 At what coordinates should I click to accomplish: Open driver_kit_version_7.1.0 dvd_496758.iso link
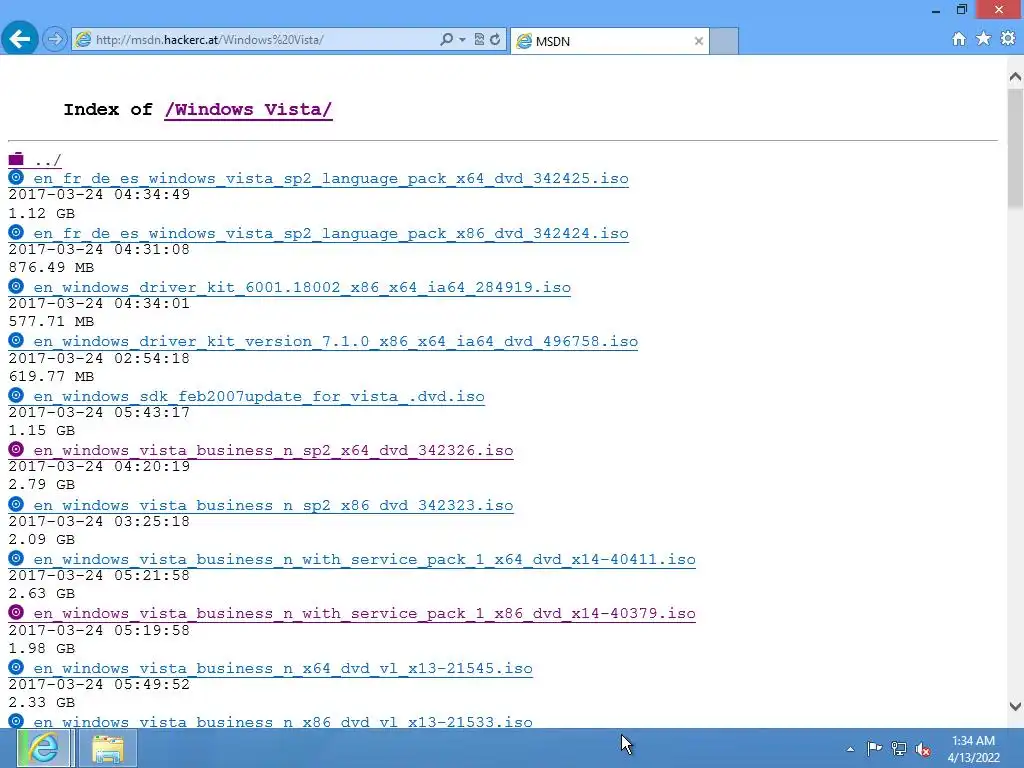(336, 342)
